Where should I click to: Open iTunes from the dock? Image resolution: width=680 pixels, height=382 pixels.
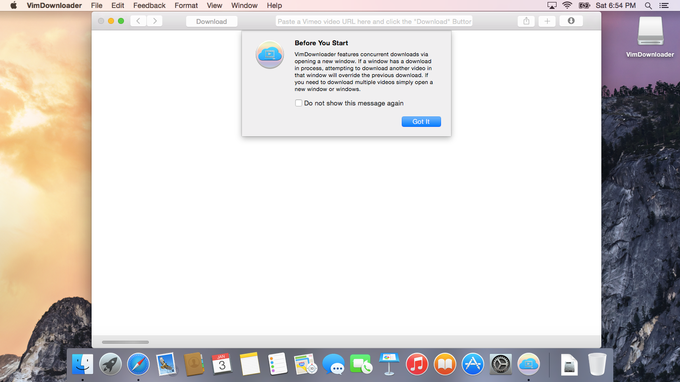click(417, 364)
